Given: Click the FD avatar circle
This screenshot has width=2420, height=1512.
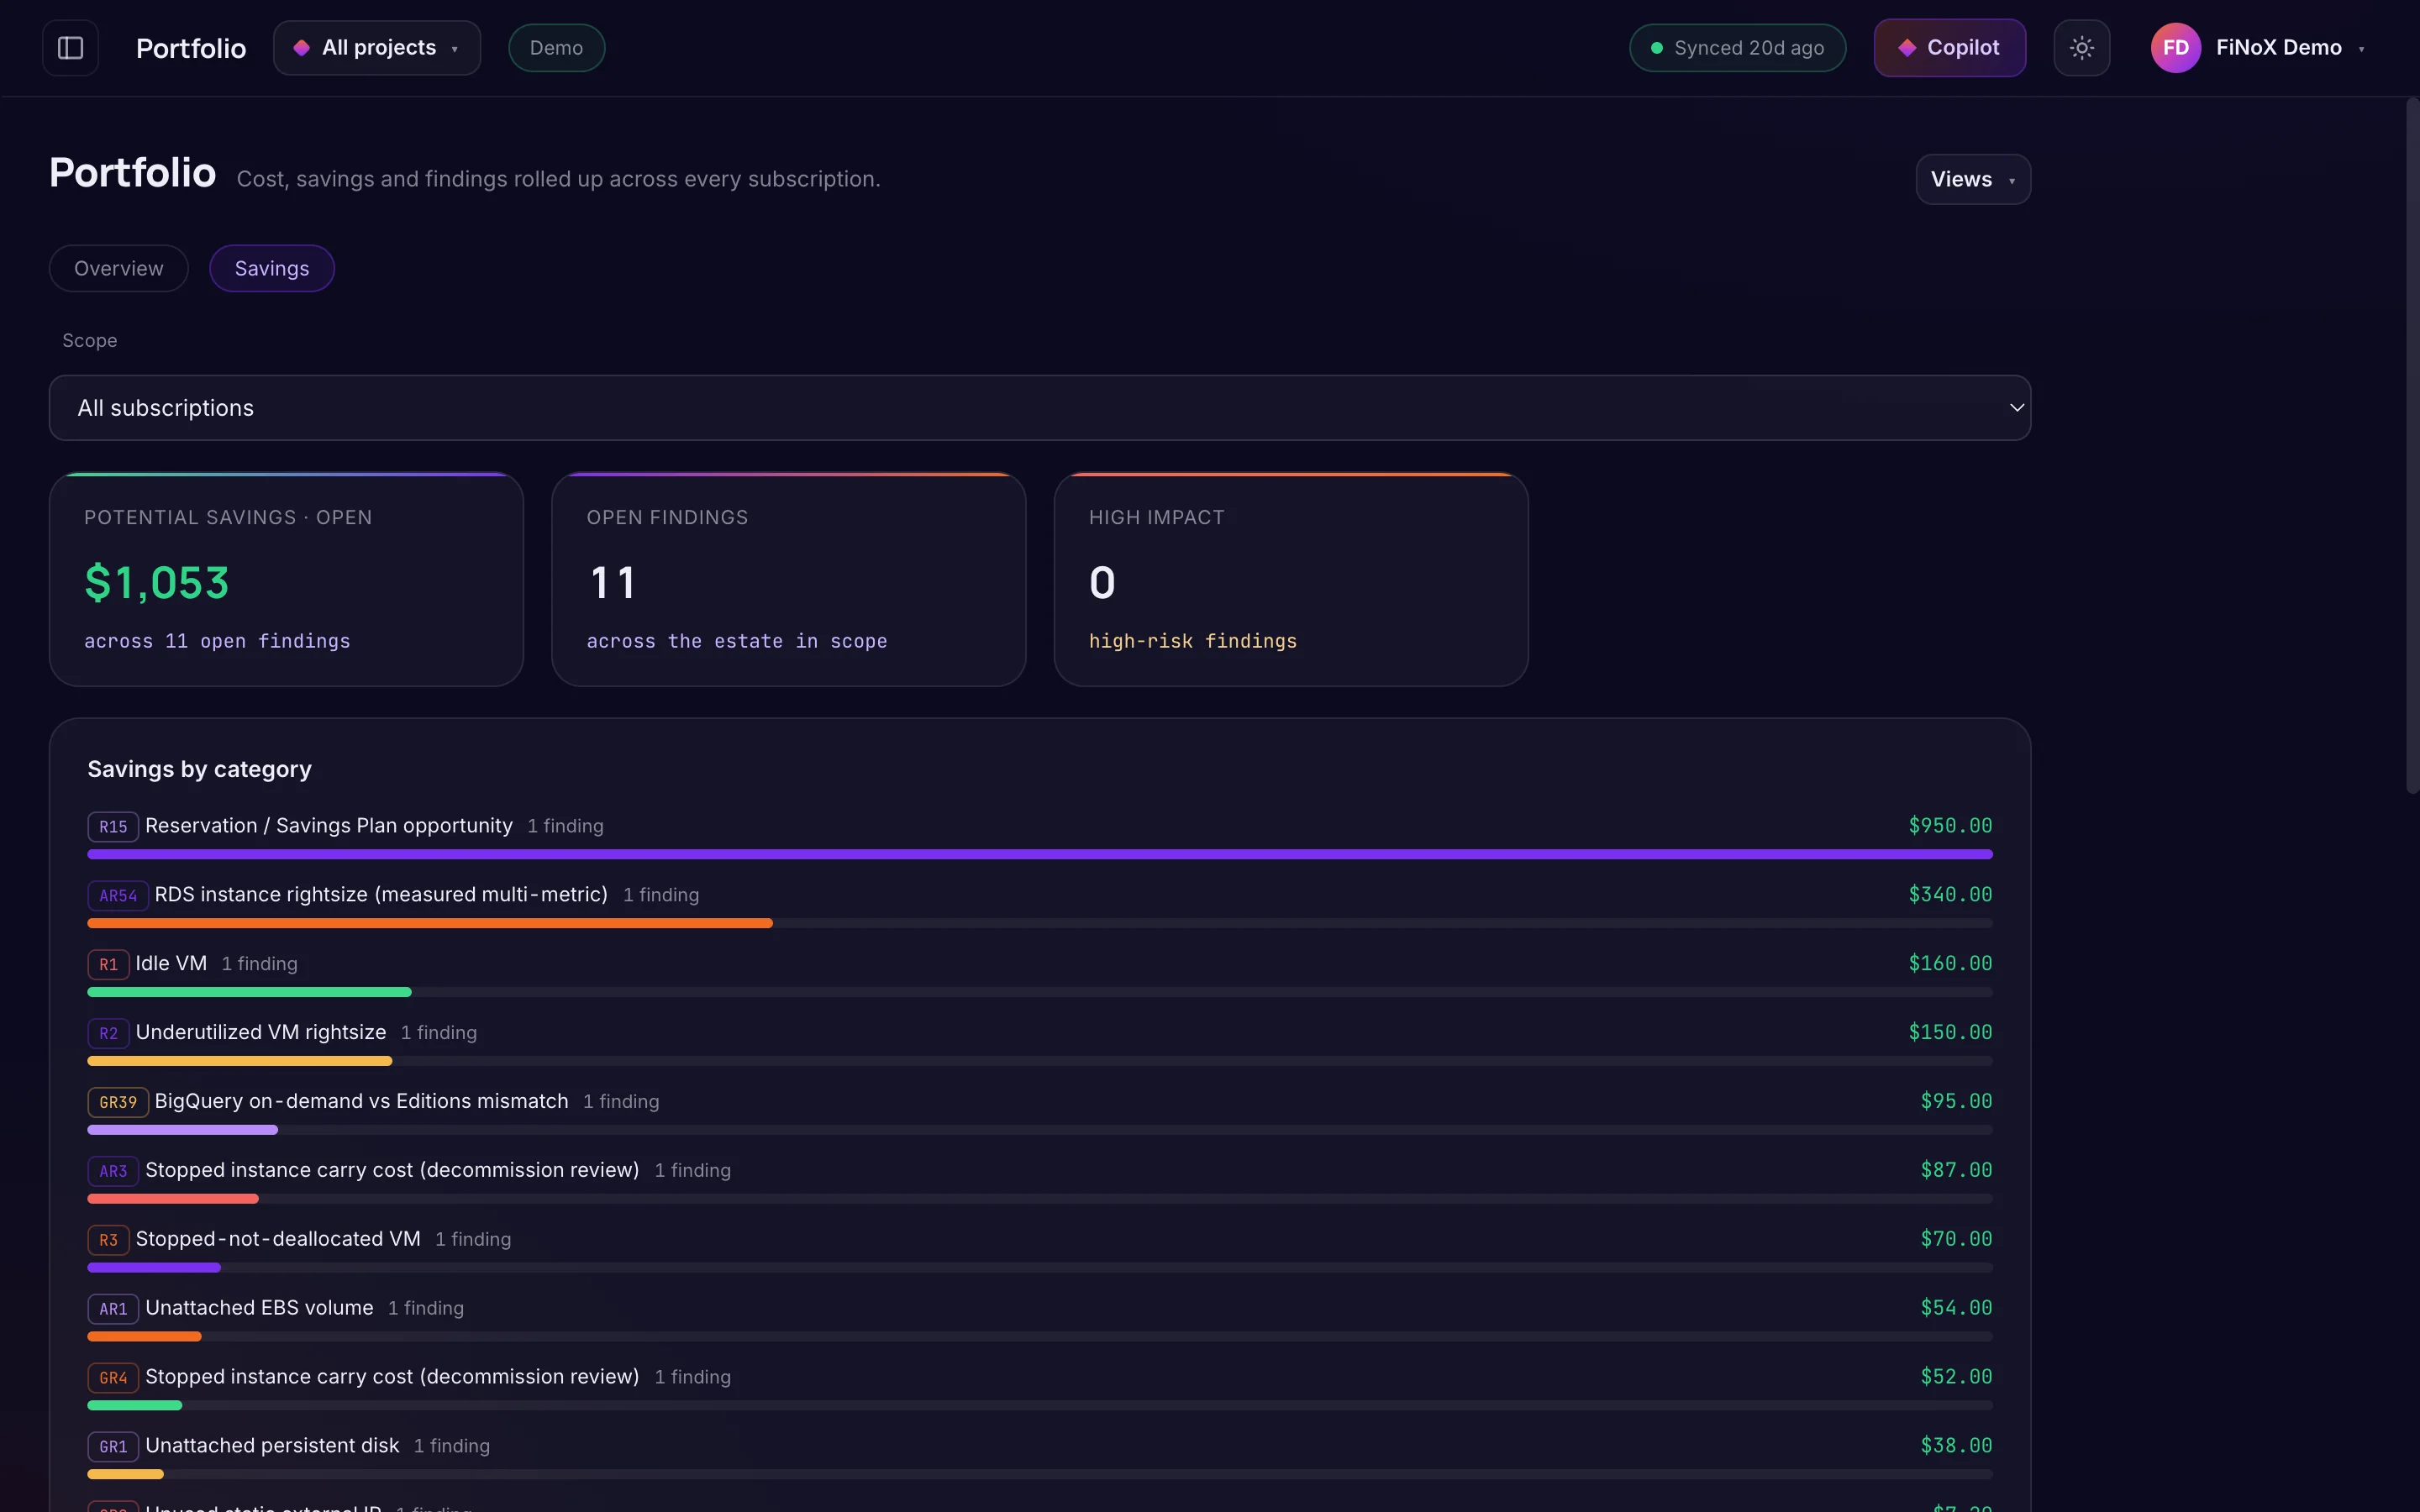Looking at the screenshot, I should (x=2175, y=48).
